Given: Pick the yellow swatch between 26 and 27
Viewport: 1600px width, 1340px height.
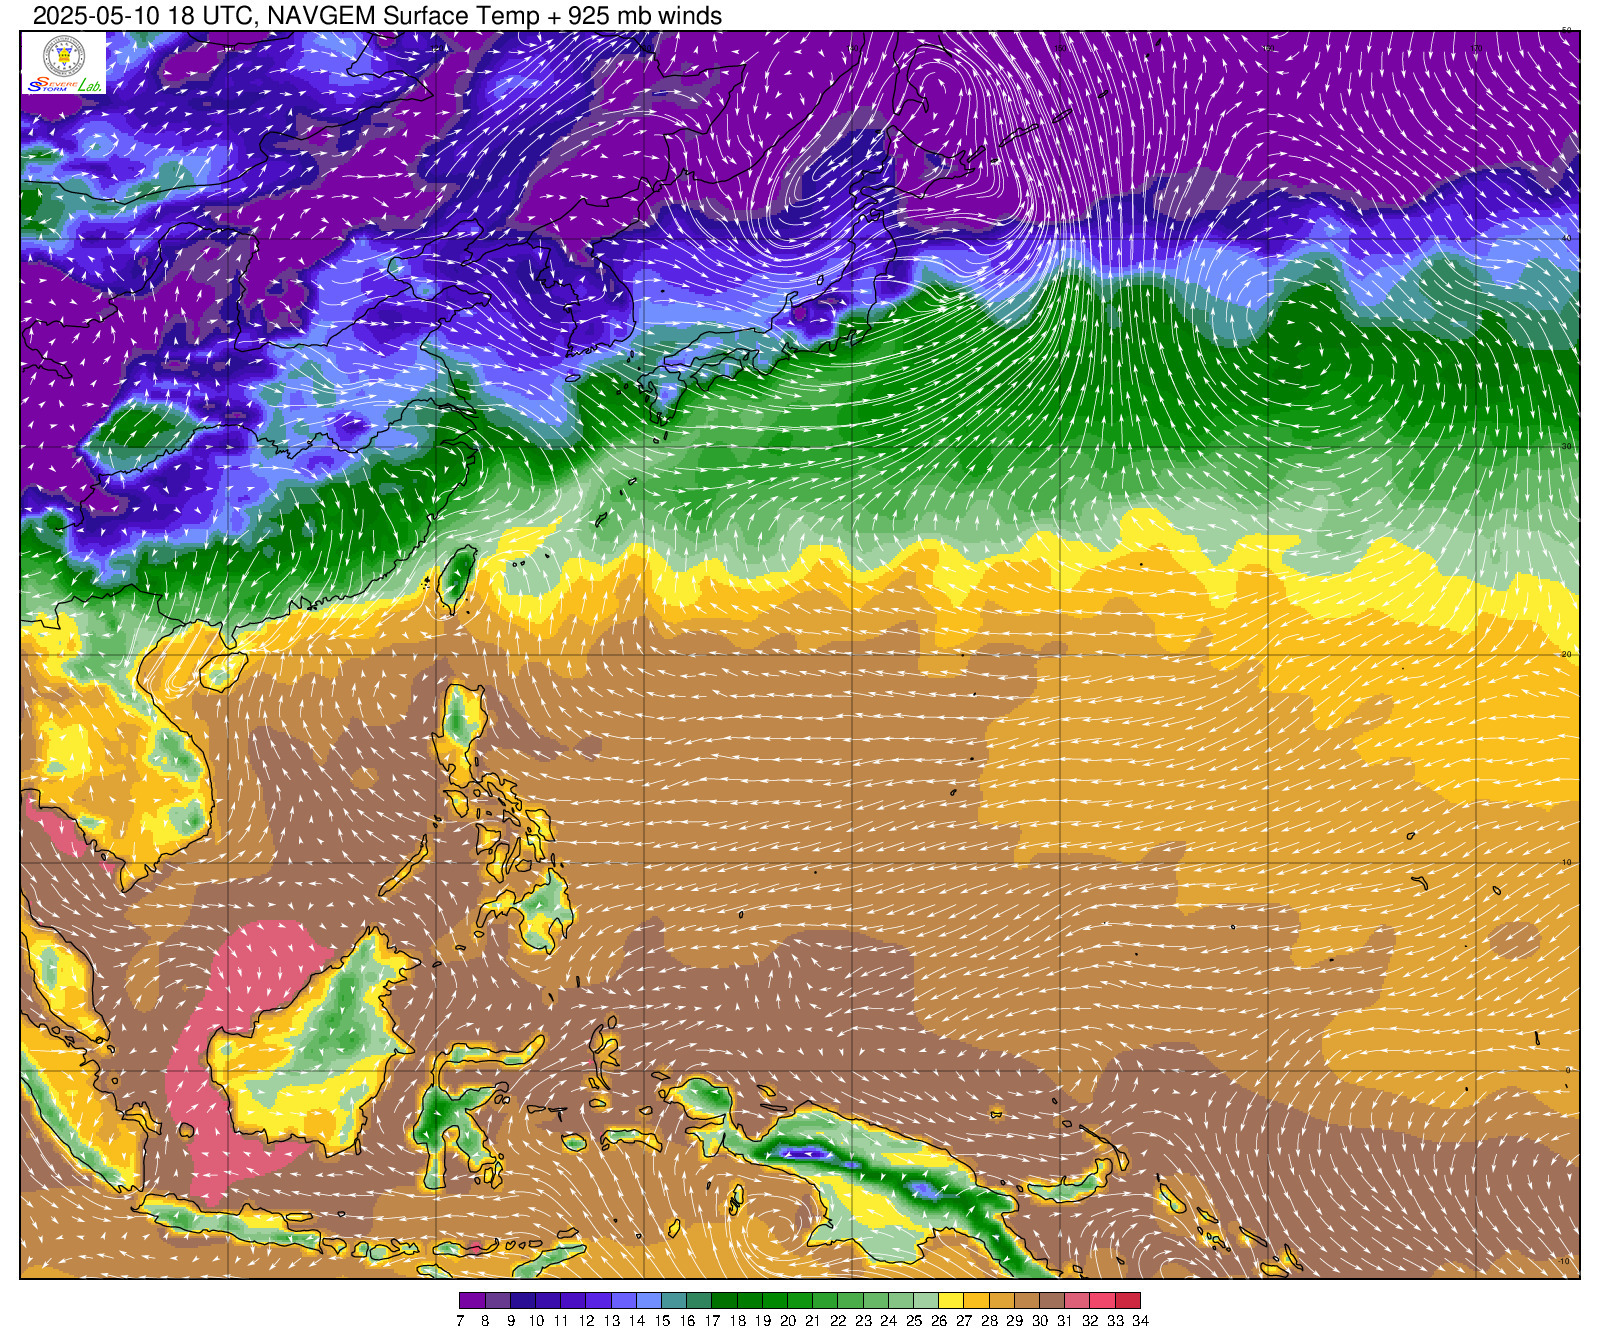Looking at the screenshot, I should click(951, 1301).
